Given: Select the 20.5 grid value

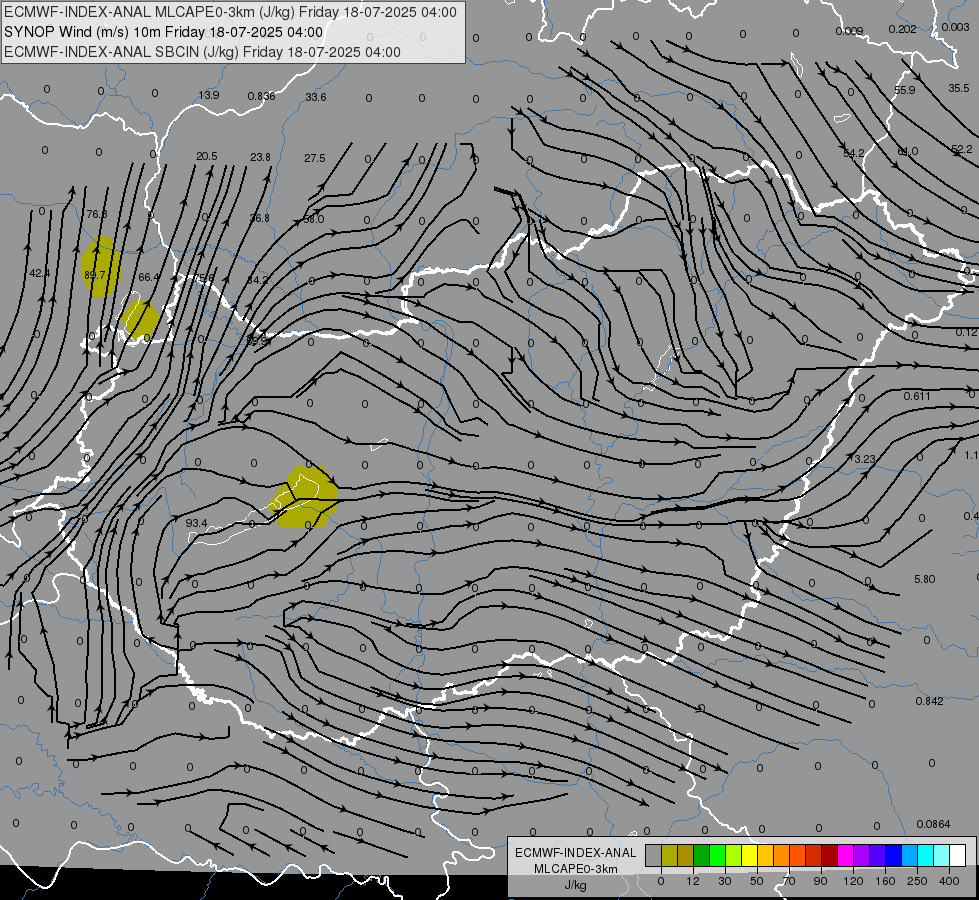Looking at the screenshot, I should click(x=207, y=156).
